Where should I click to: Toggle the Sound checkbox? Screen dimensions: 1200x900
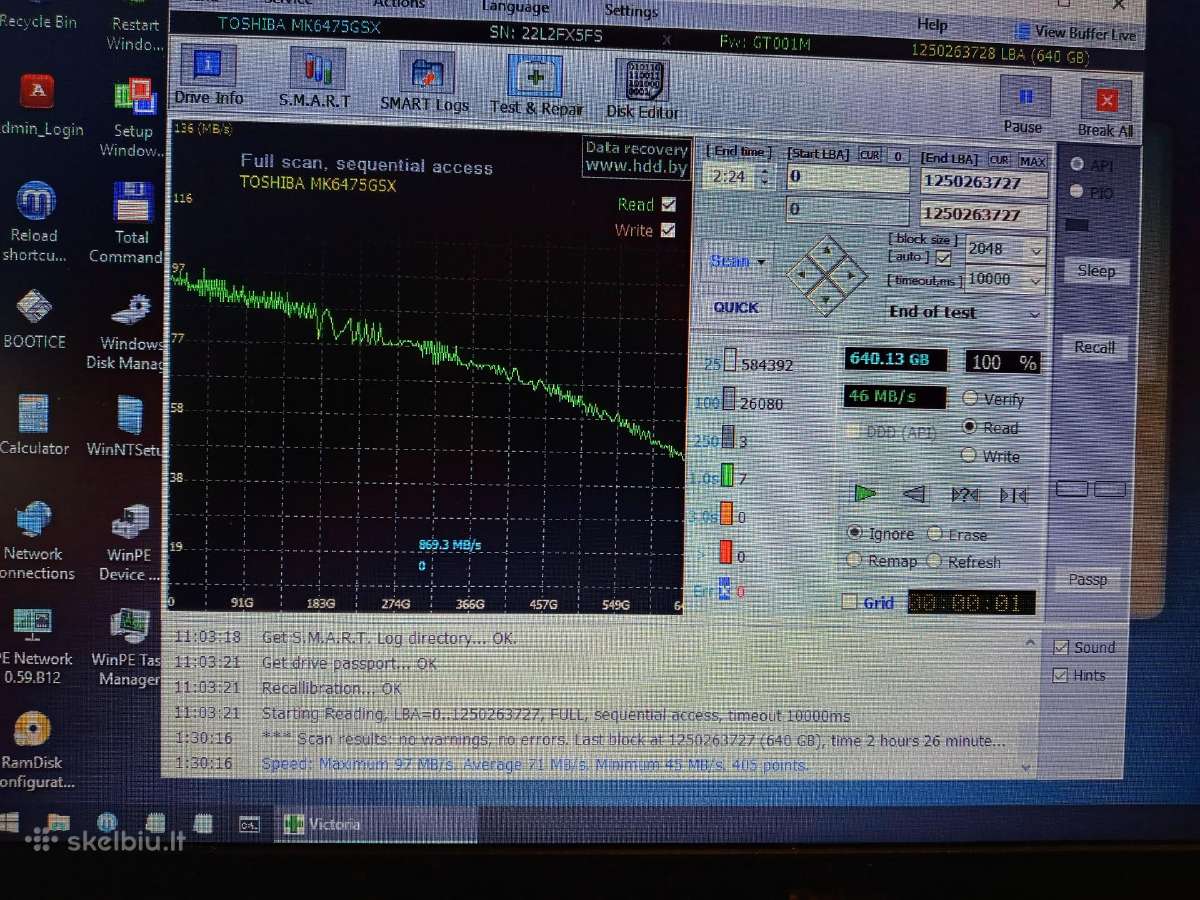(x=1061, y=647)
